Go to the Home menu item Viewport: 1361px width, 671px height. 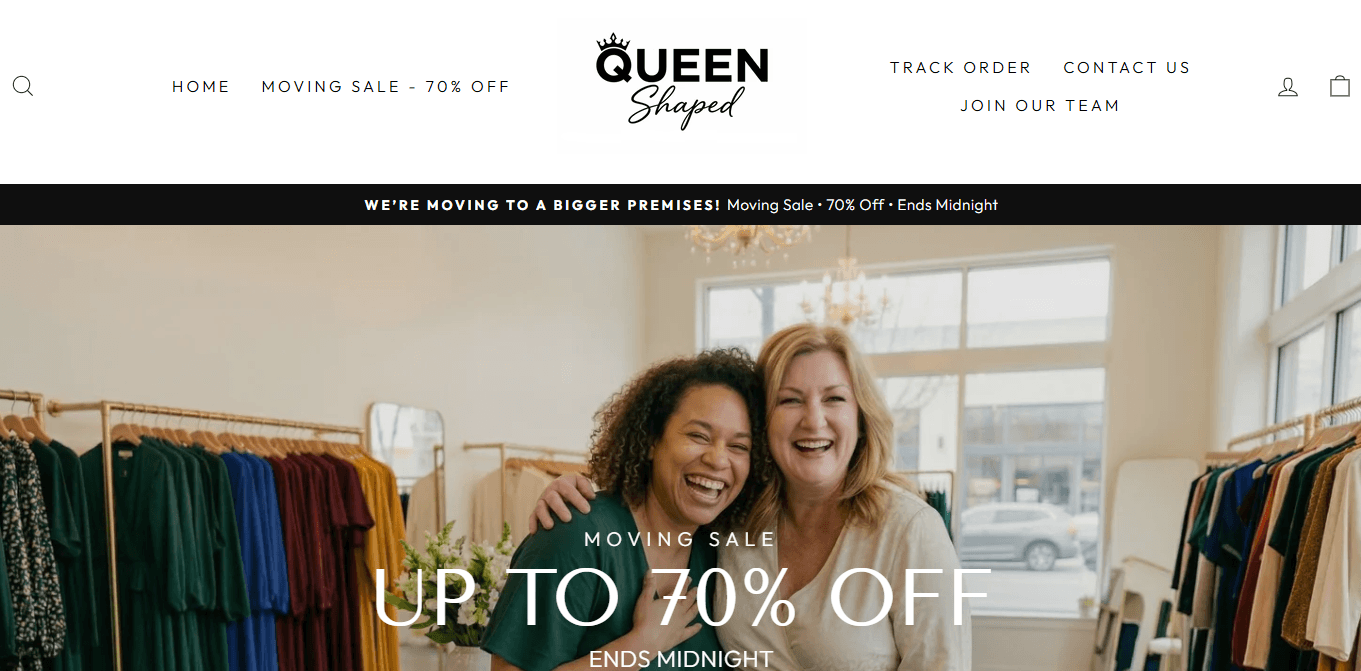tap(201, 87)
